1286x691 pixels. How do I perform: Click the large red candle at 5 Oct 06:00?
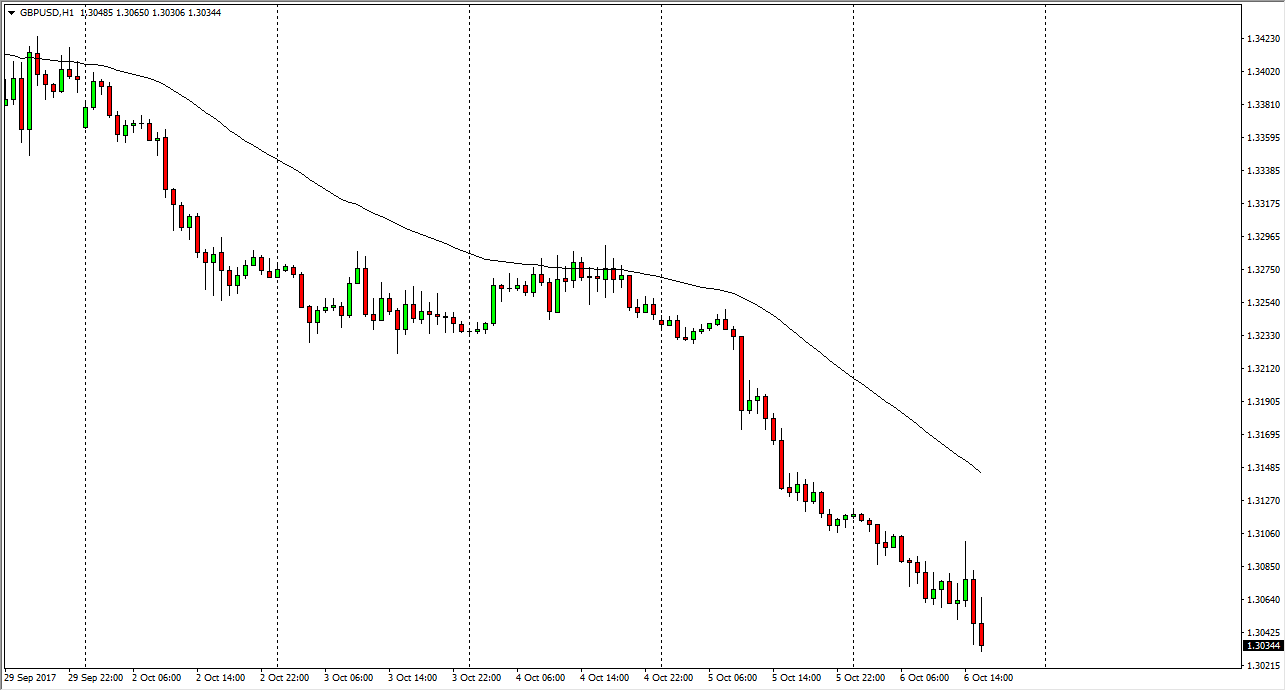[741, 373]
